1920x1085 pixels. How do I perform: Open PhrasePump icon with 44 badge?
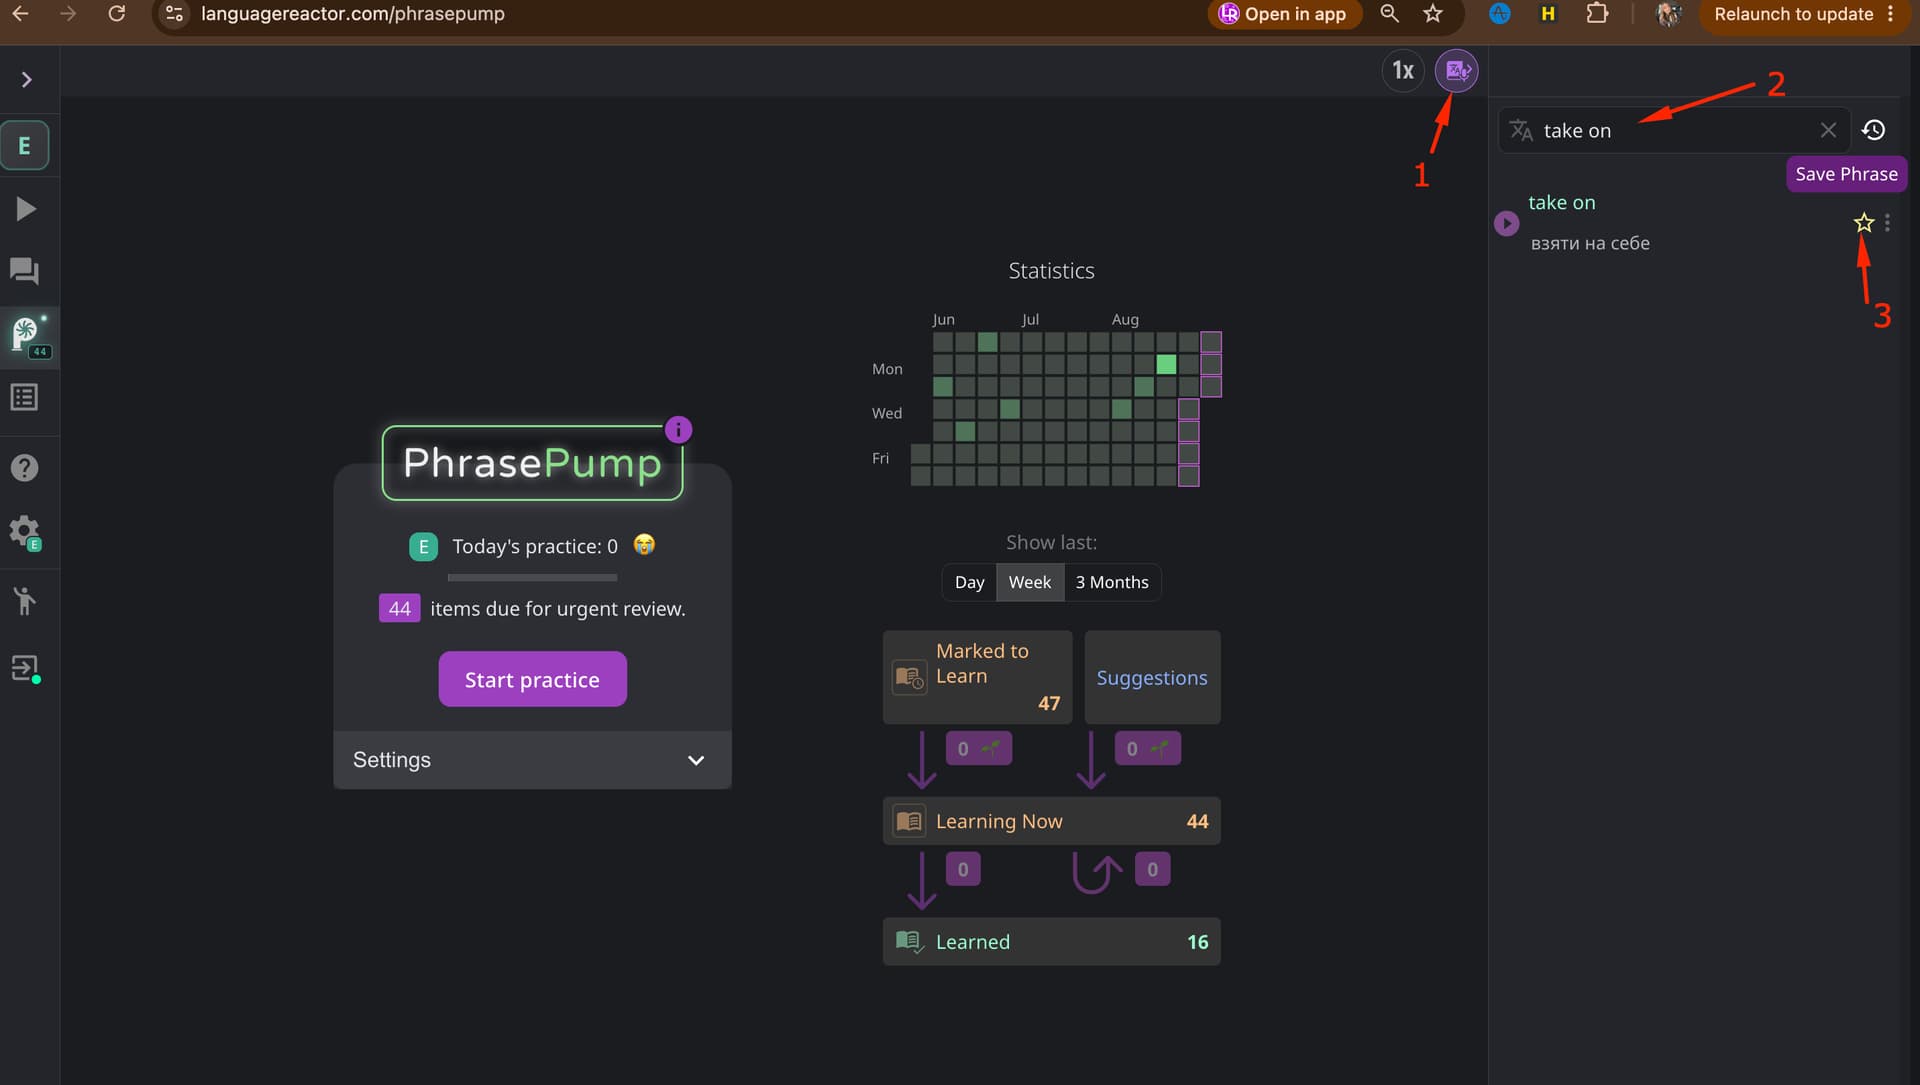[28, 337]
